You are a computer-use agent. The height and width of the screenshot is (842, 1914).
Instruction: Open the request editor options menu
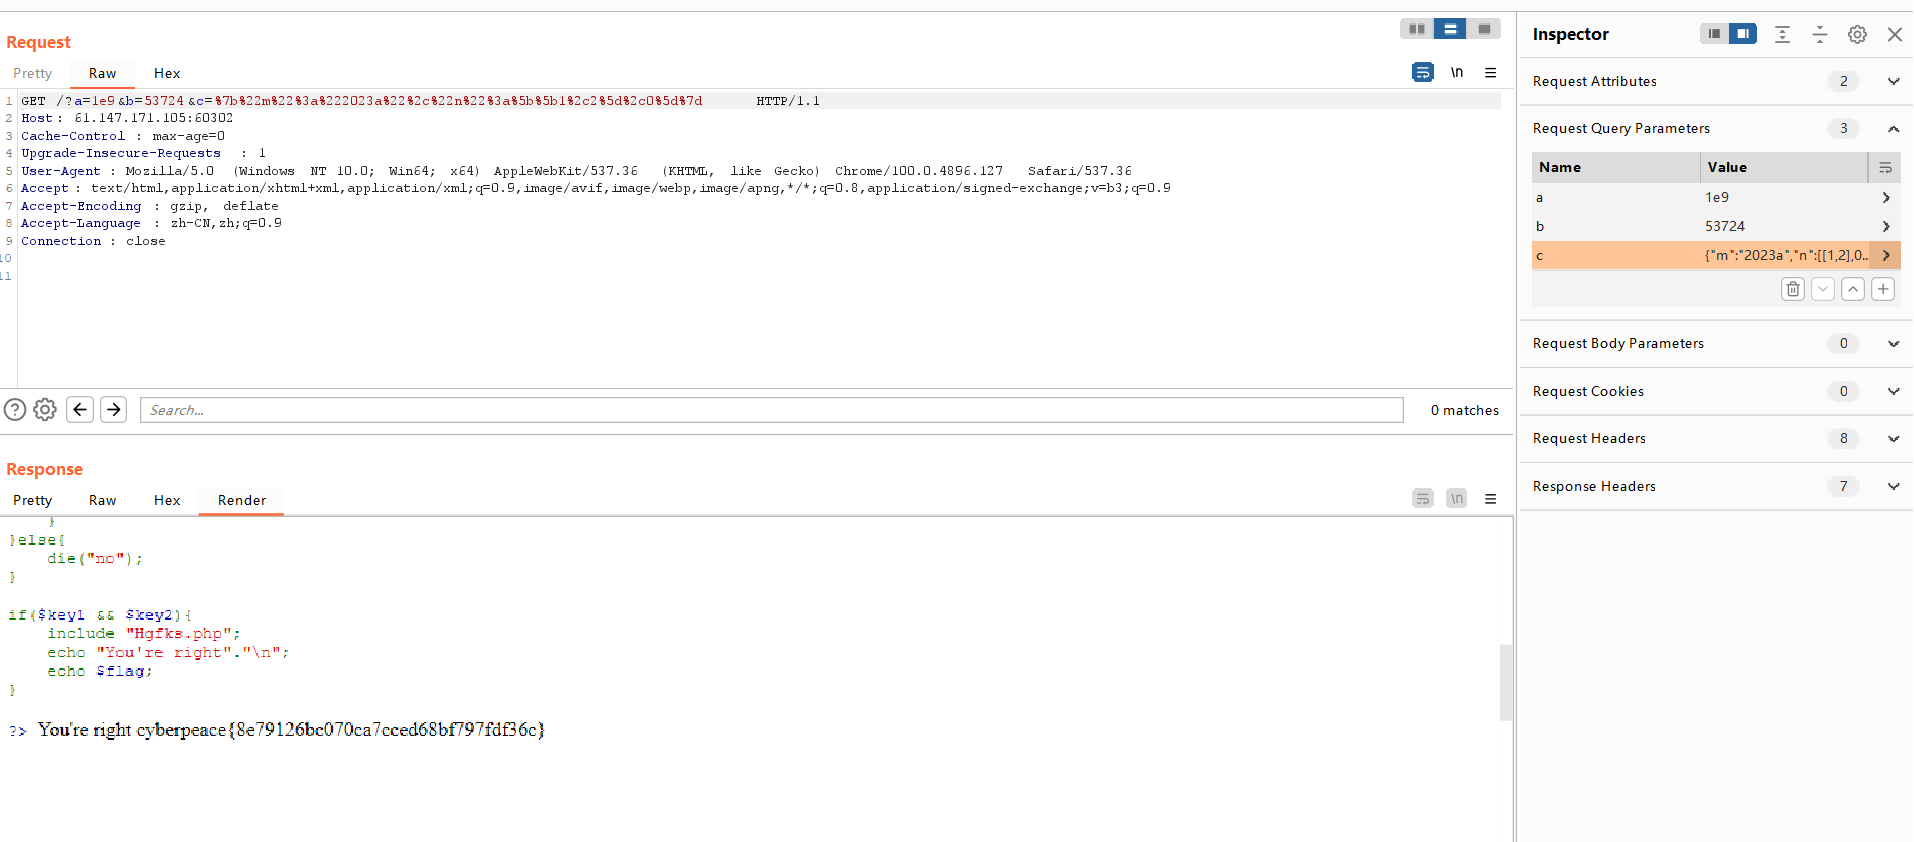pyautogui.click(x=1490, y=72)
